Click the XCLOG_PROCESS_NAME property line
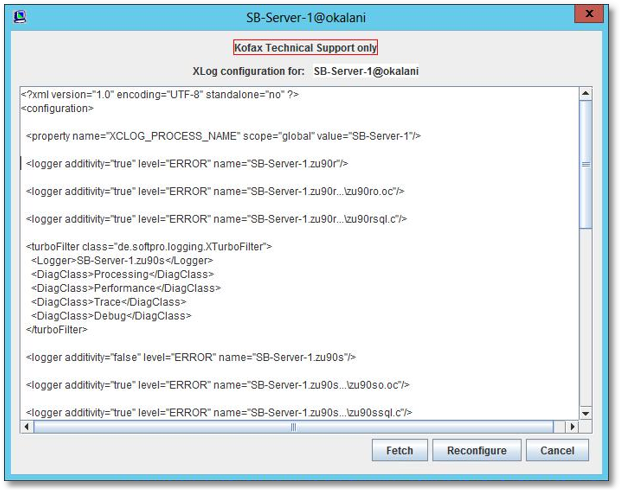Viewport: 621px width, 493px height. [200, 135]
